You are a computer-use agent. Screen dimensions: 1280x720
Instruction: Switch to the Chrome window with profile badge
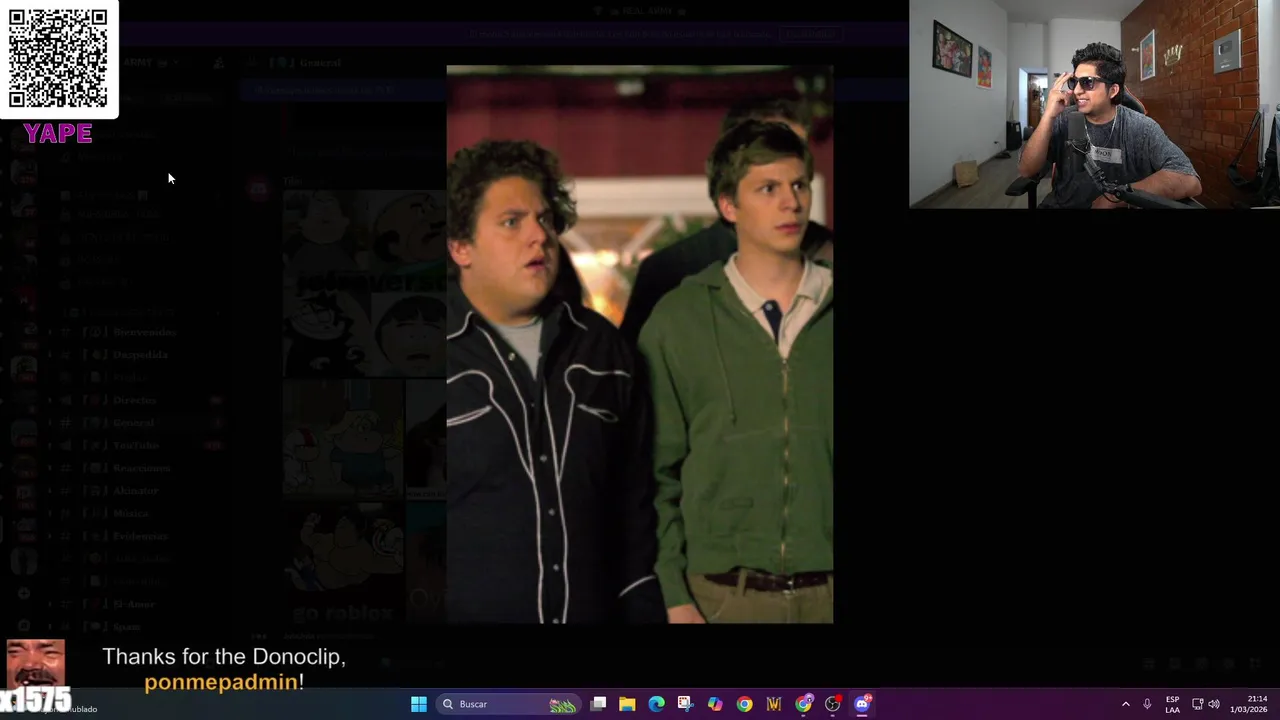803,704
